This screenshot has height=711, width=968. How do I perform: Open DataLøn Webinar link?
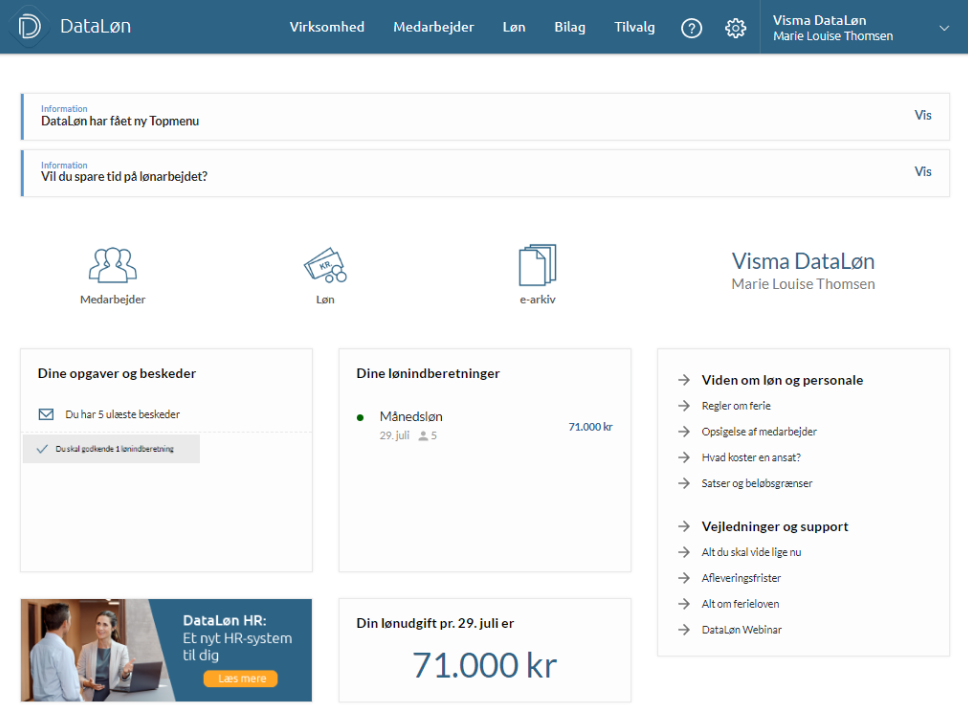pyautogui.click(x=741, y=630)
